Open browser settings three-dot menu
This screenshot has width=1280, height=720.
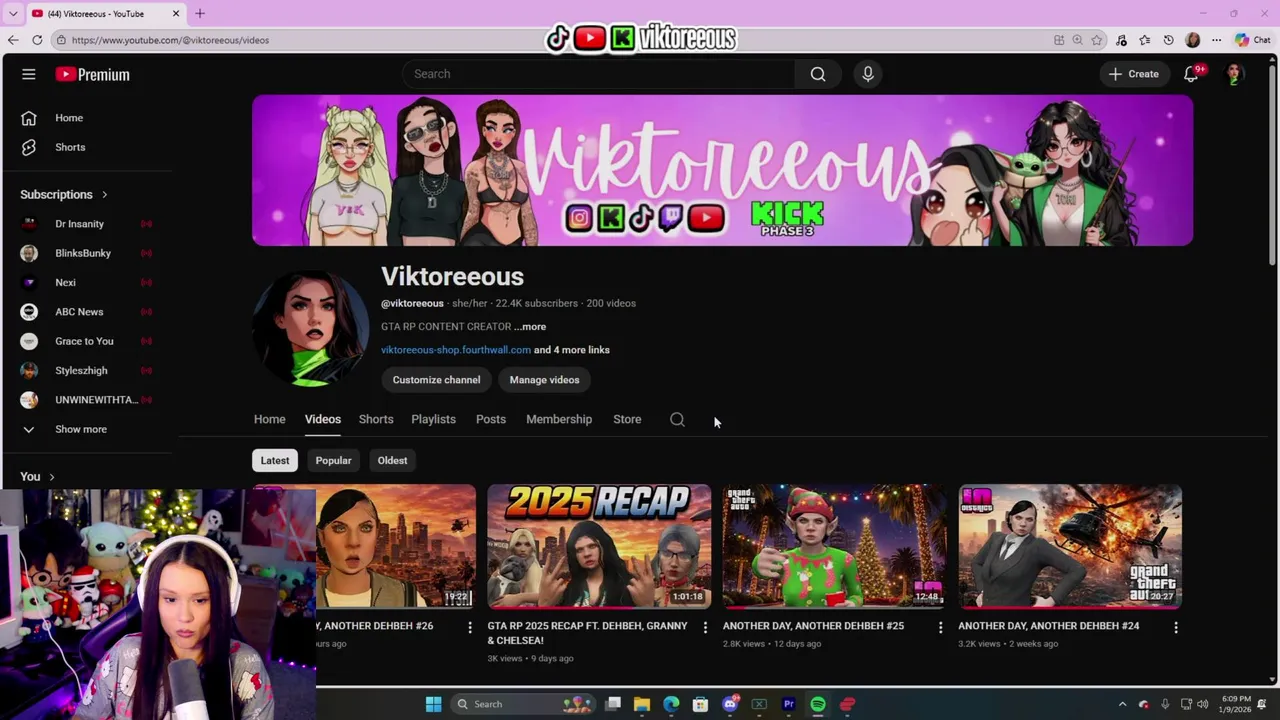(x=1216, y=40)
